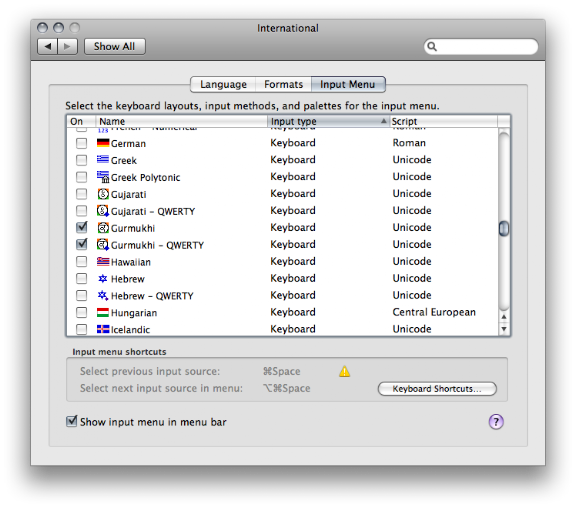The height and width of the screenshot is (508, 576).
Task: Sort by the Input type column header
Action: (x=328, y=121)
